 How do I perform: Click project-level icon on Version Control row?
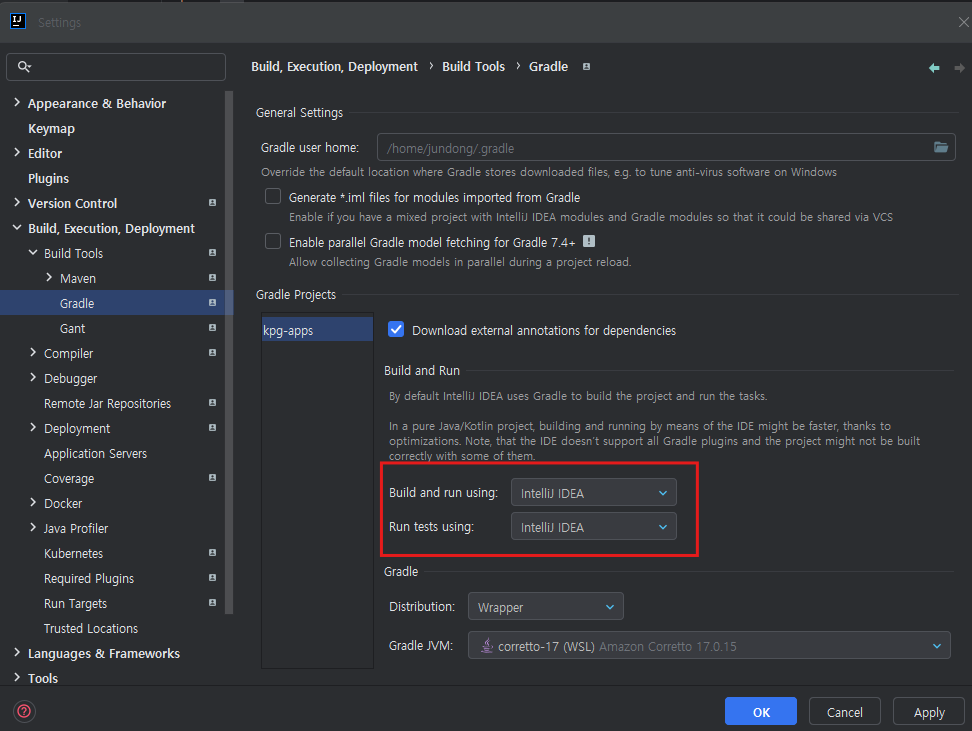[212, 203]
